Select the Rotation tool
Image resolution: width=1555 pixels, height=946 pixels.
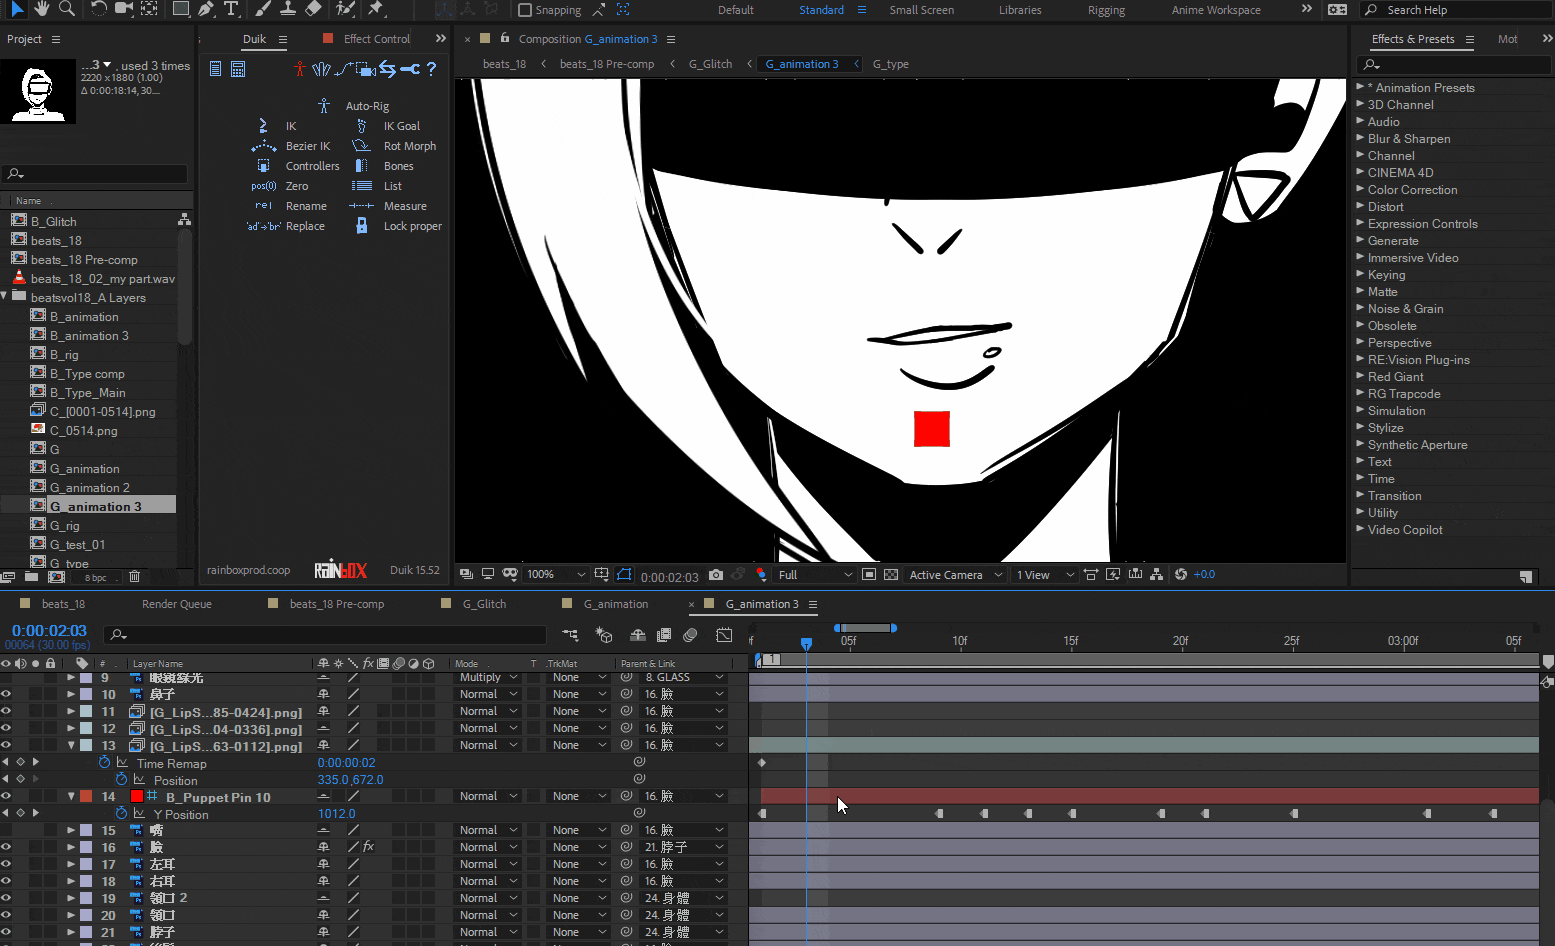click(x=98, y=9)
